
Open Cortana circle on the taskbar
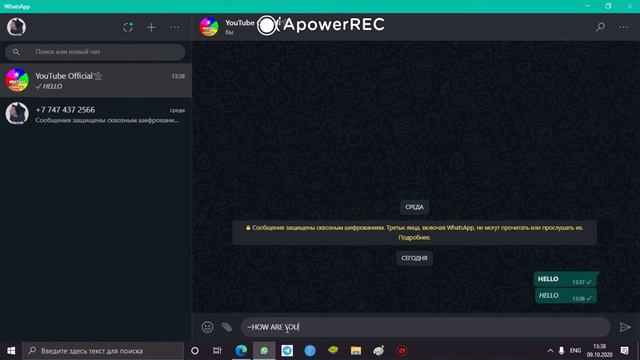click(195, 351)
